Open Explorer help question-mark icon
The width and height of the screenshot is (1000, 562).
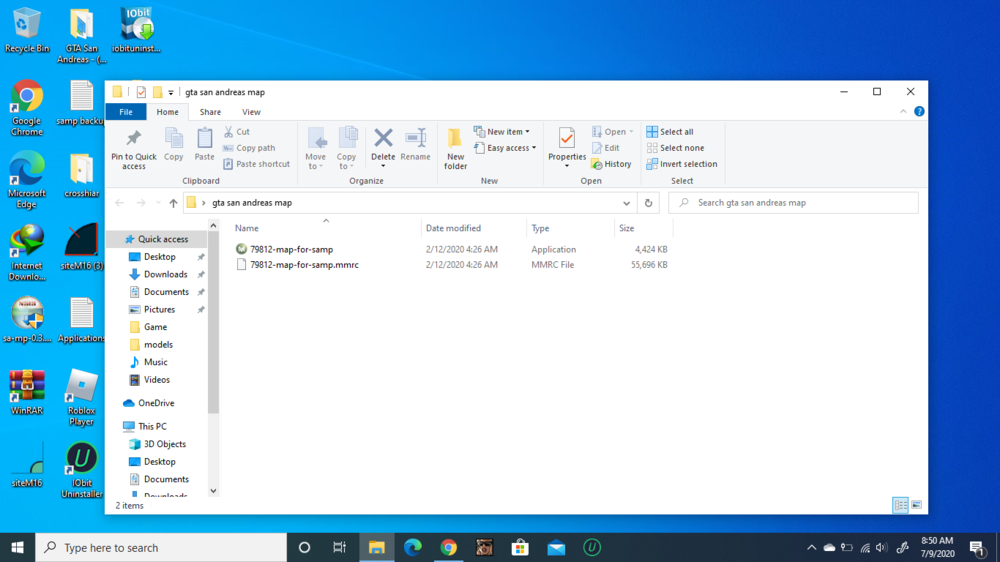pos(919,111)
